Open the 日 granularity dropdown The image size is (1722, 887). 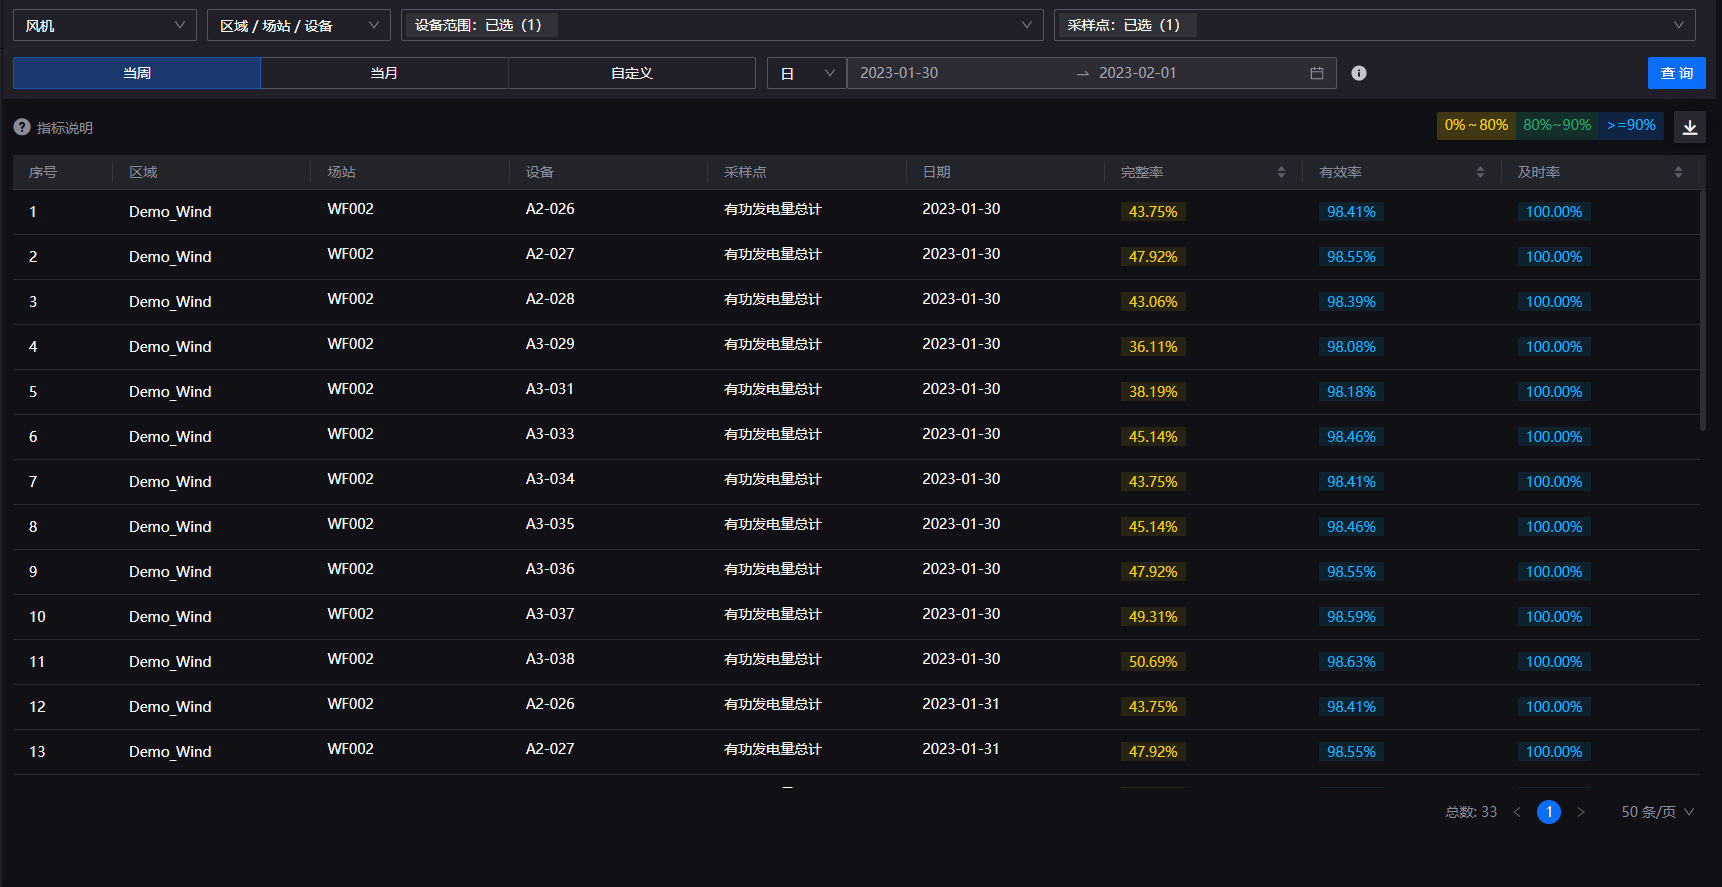point(806,73)
